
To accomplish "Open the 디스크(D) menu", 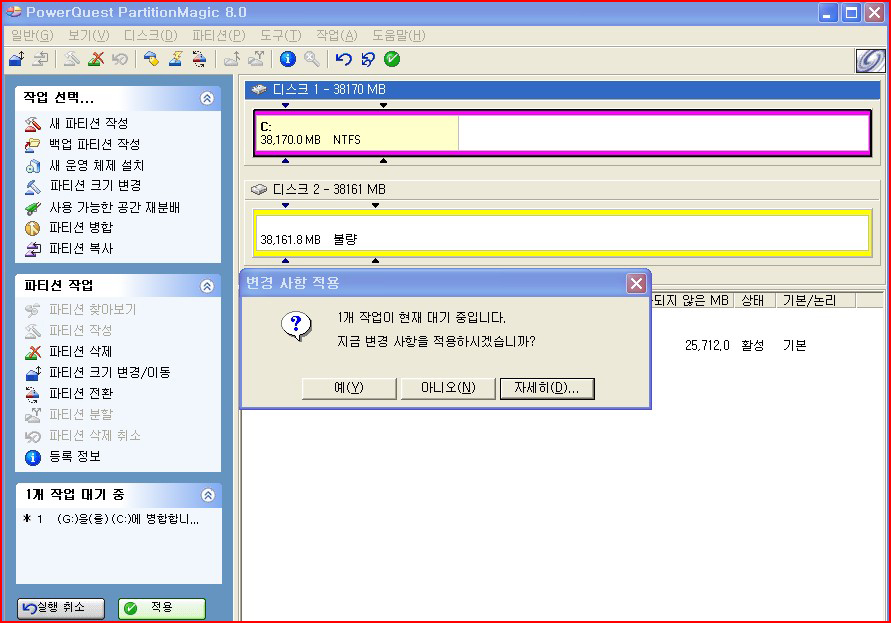I will pyautogui.click(x=151, y=36).
